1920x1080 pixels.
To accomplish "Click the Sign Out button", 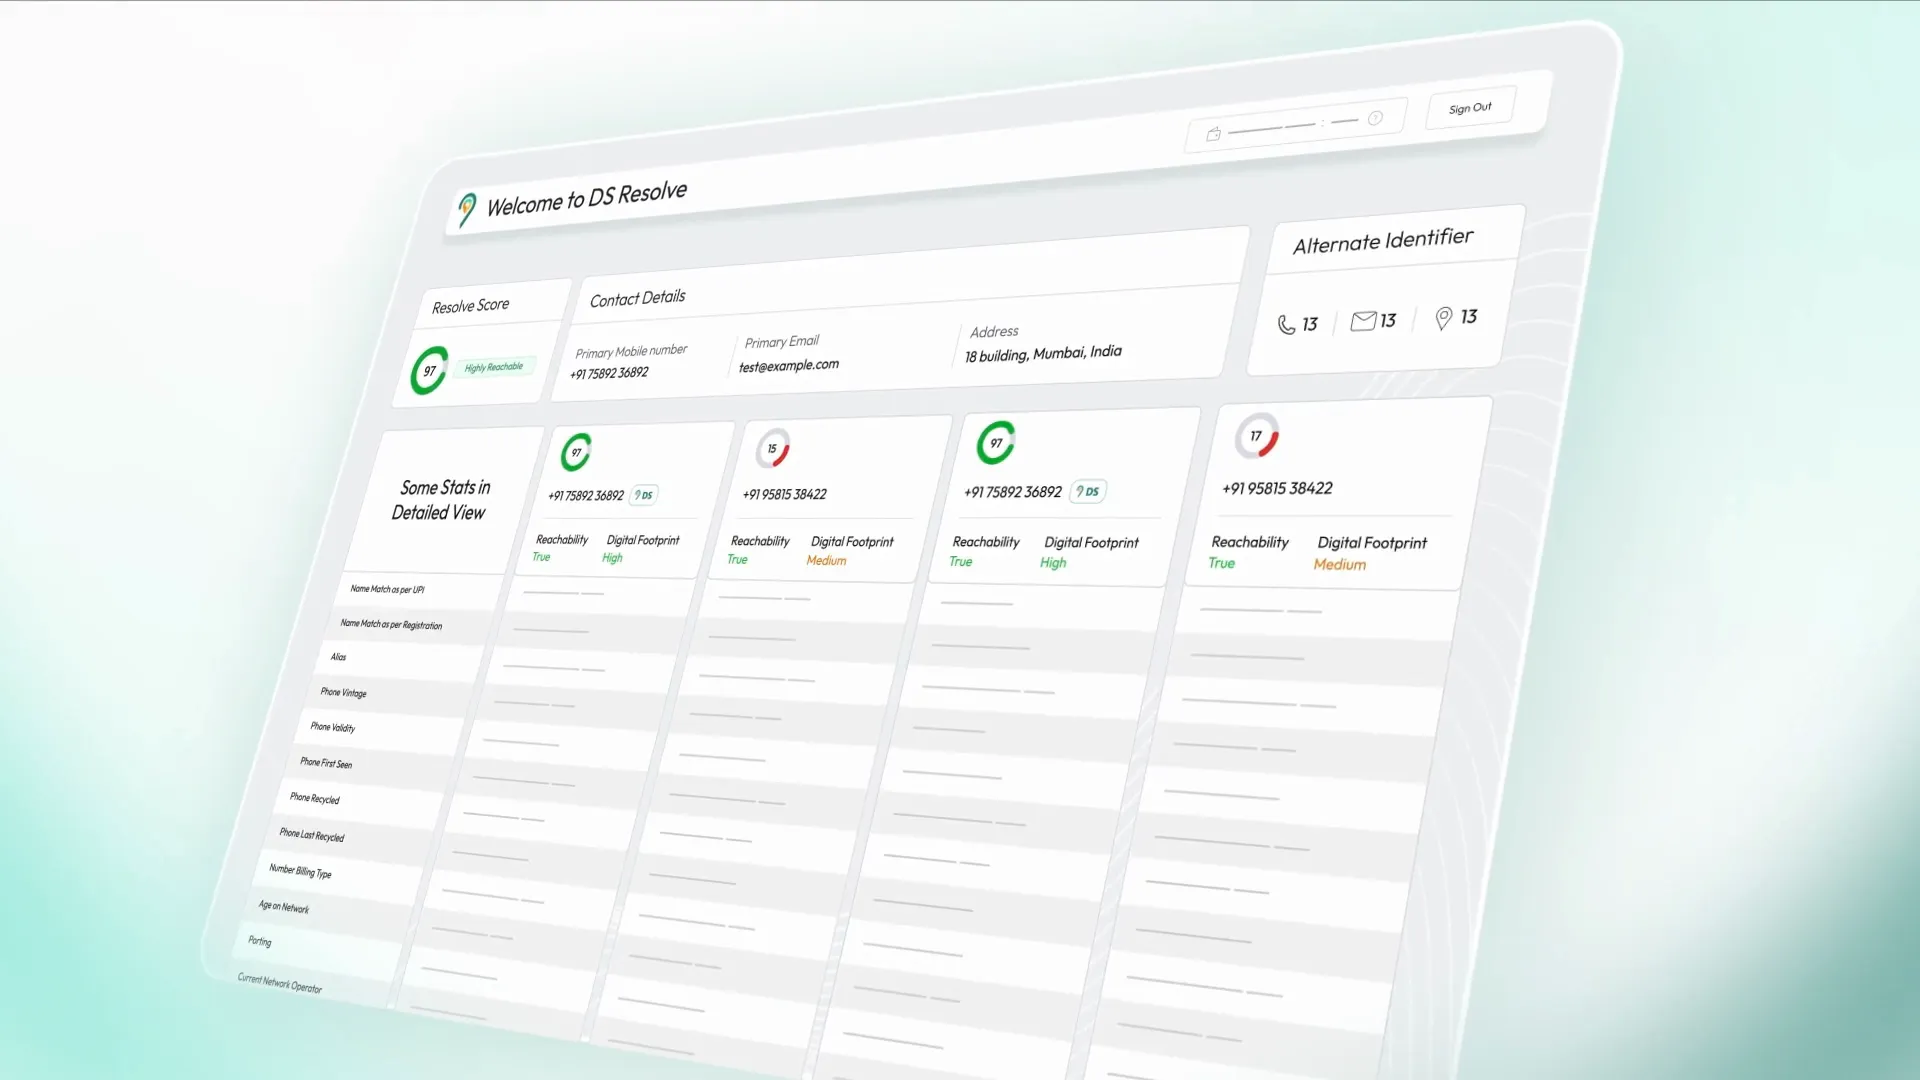I will tap(1469, 107).
